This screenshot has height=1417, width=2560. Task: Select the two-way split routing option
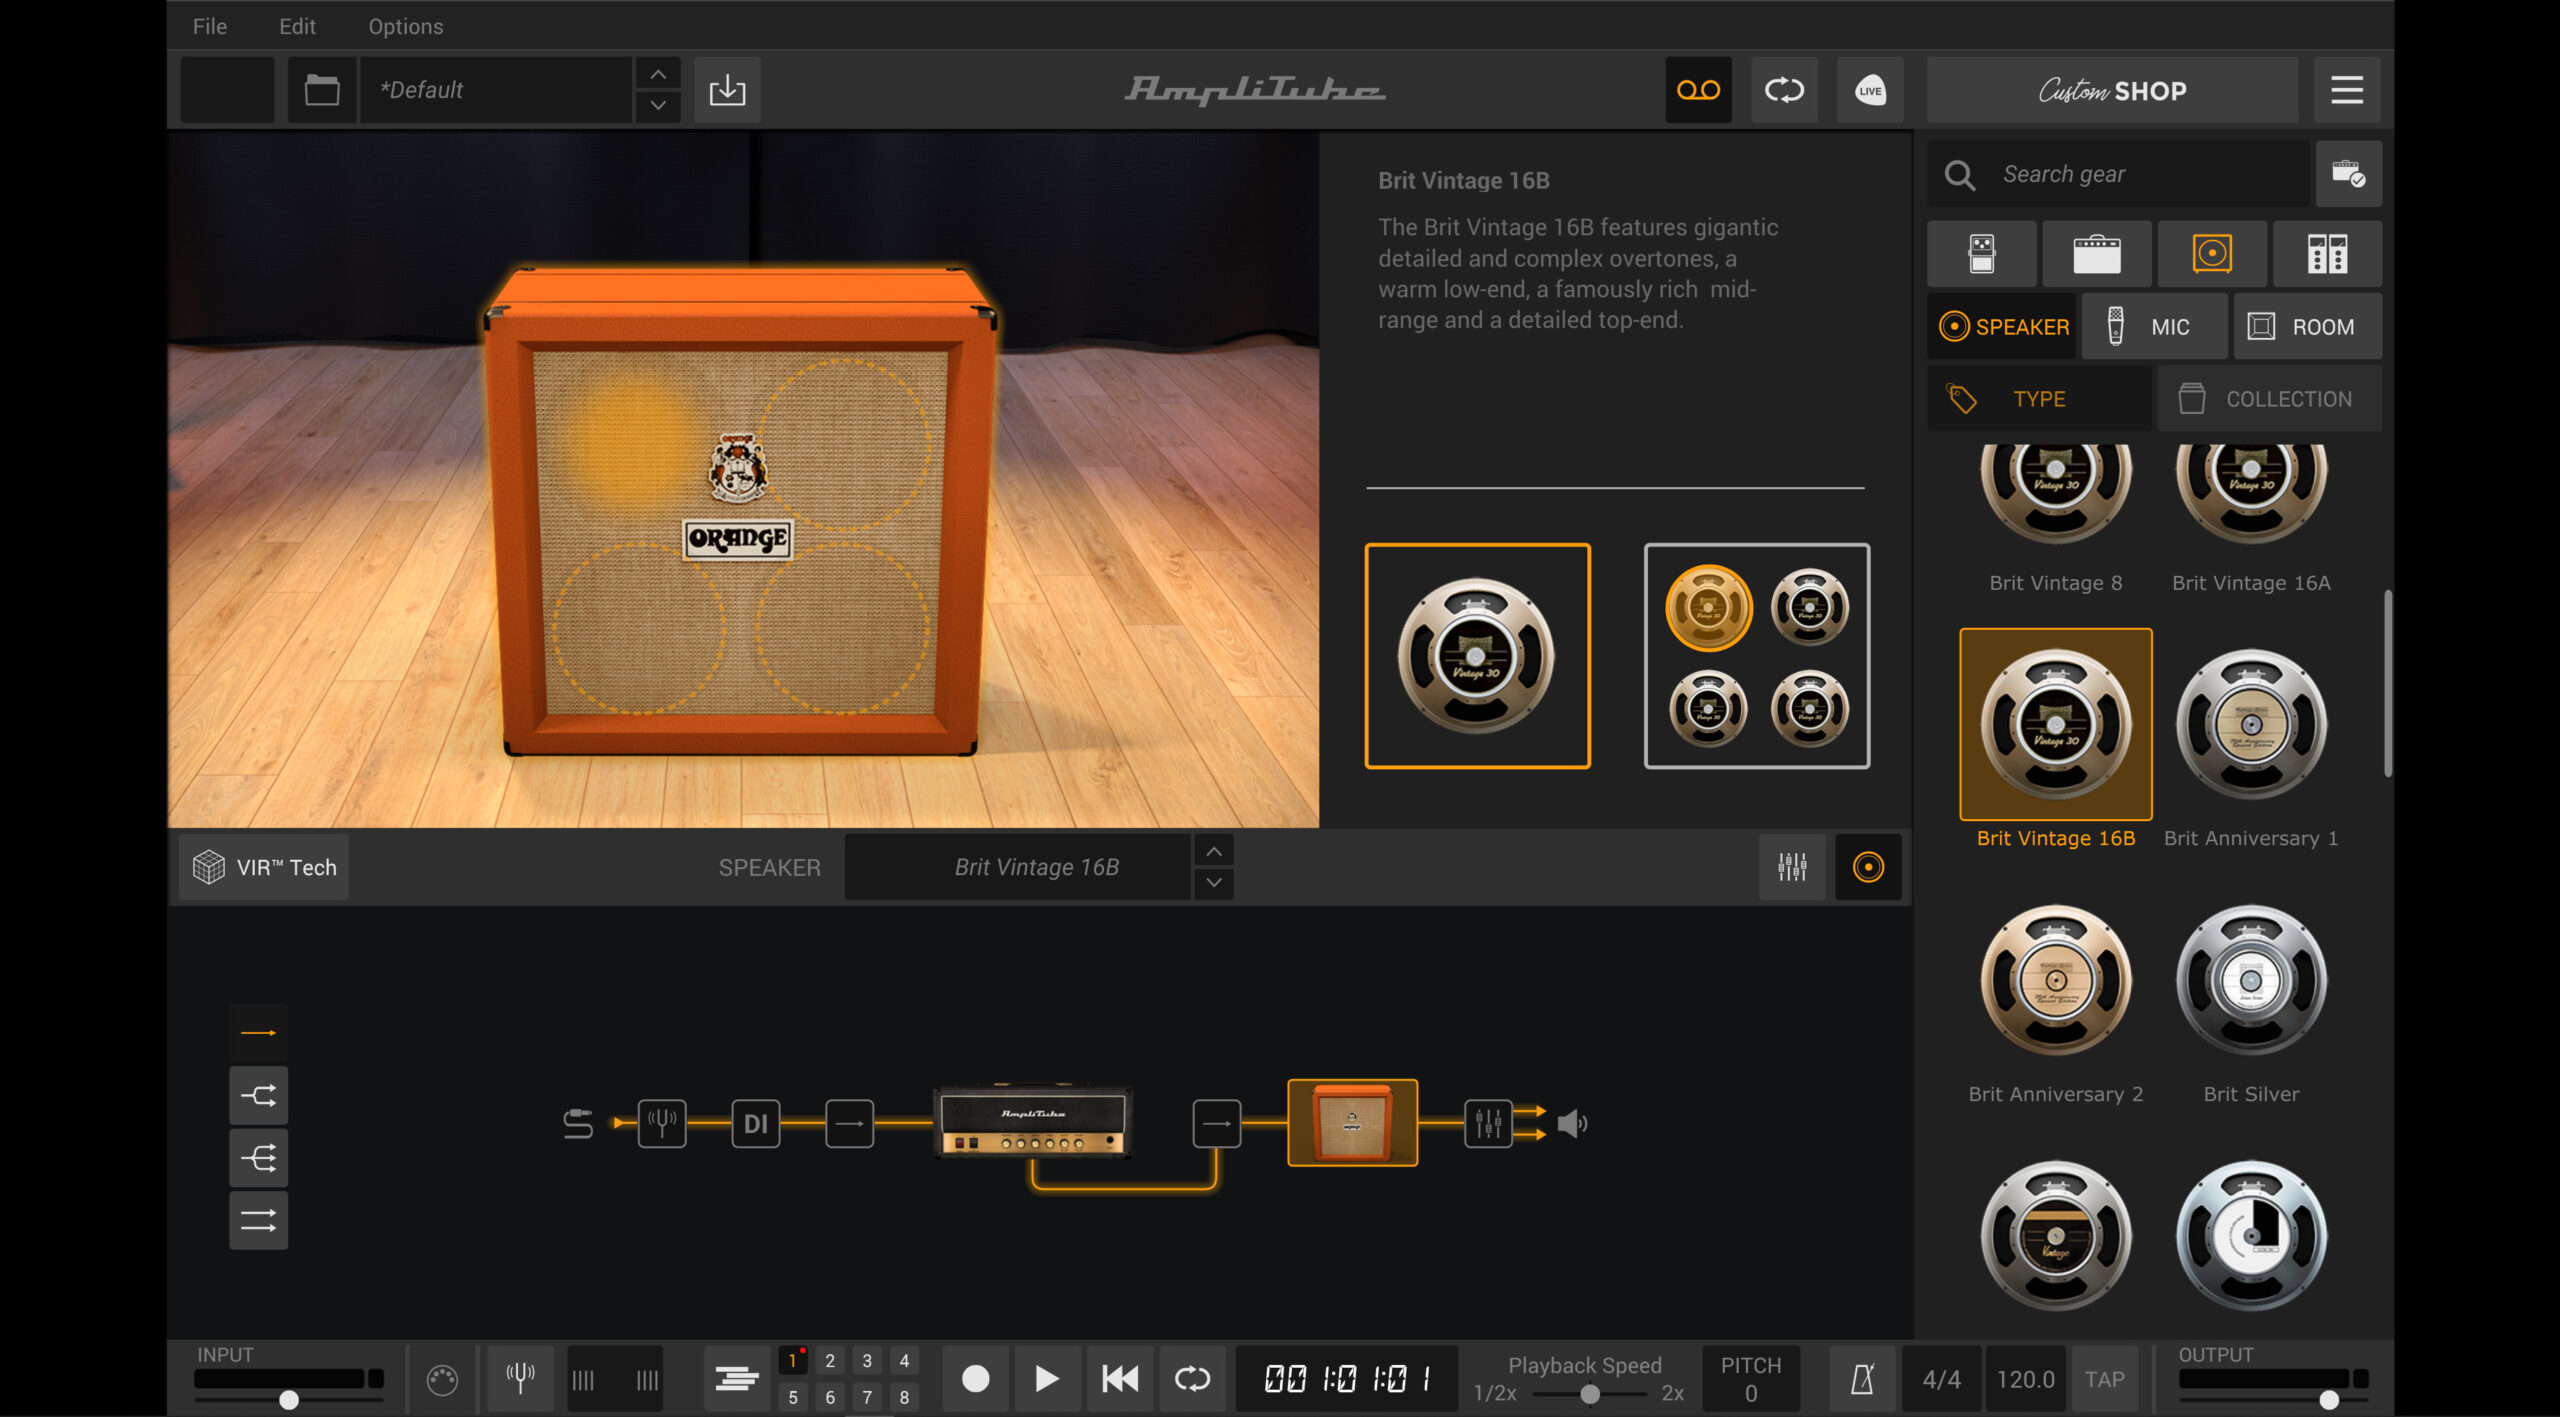[258, 1096]
